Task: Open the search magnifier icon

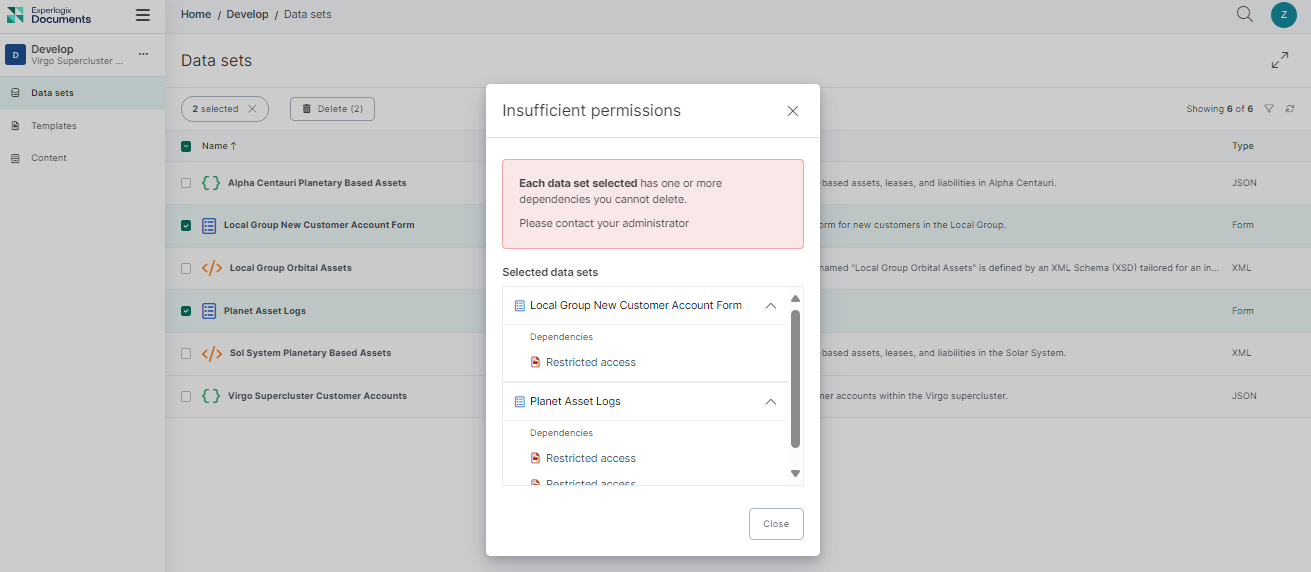Action: 1244,14
